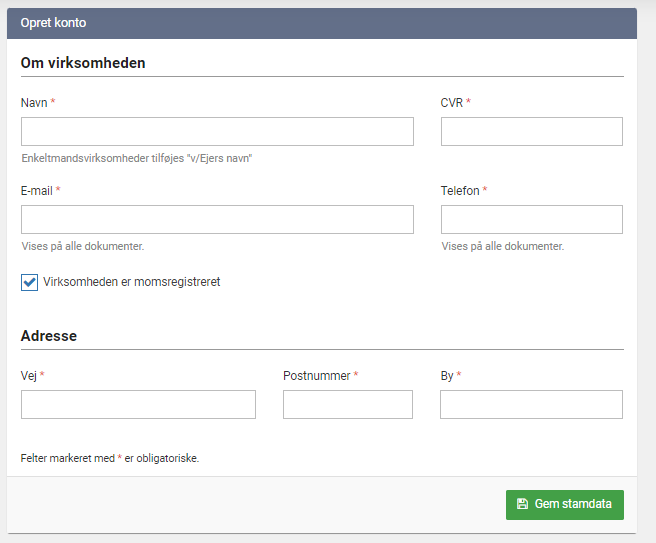Place cursor in the Vej field
This screenshot has height=543, width=656.
click(x=138, y=404)
